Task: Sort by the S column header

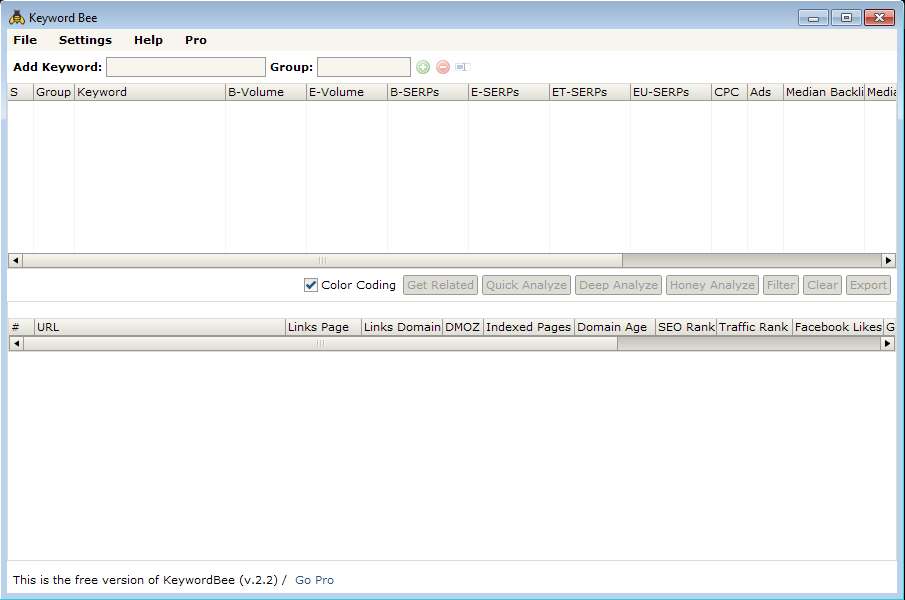Action: [21, 92]
